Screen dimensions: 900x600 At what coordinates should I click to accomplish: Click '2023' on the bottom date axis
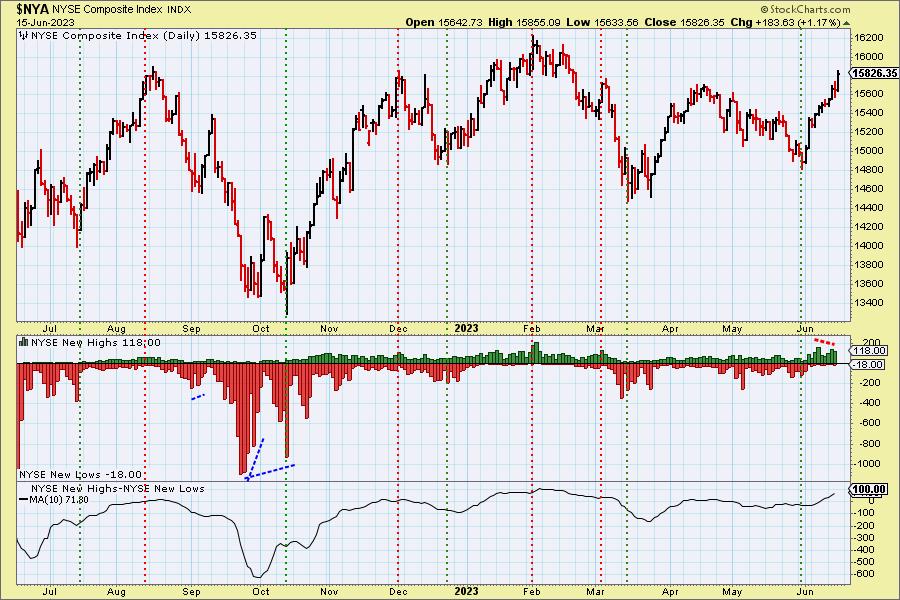[x=466, y=591]
